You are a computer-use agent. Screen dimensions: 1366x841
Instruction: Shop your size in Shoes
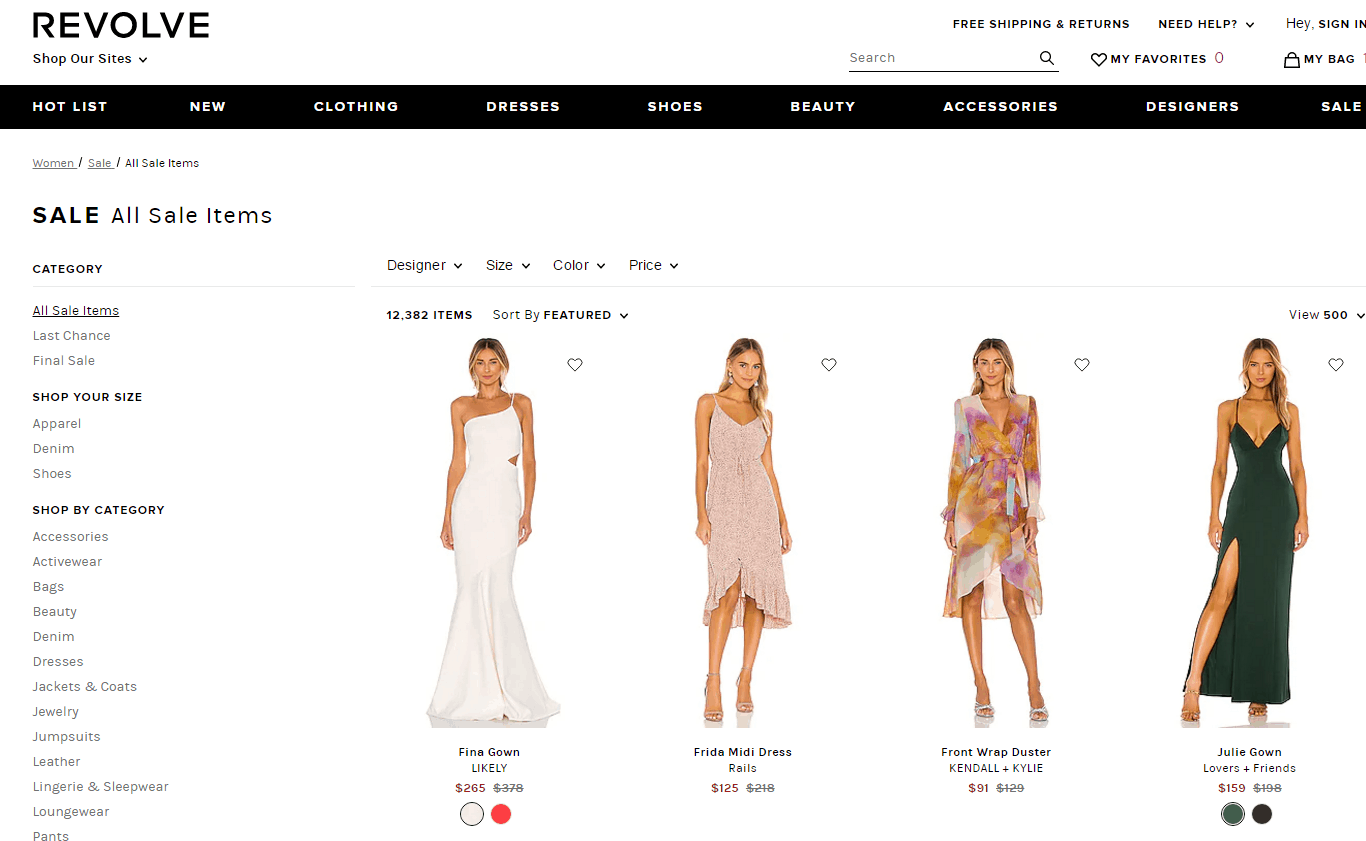(52, 474)
